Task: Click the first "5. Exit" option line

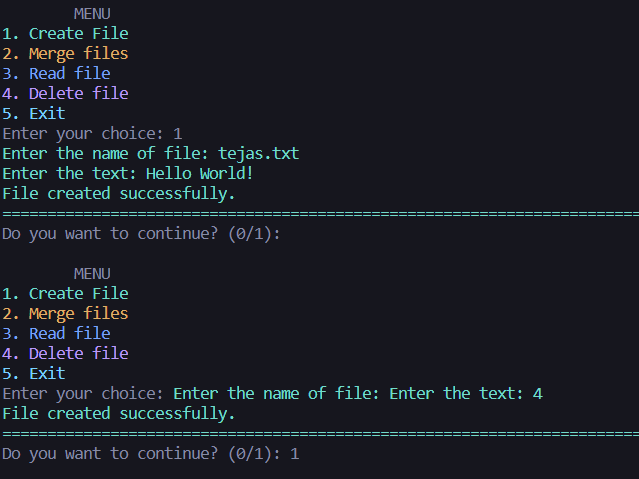Action: [33, 114]
